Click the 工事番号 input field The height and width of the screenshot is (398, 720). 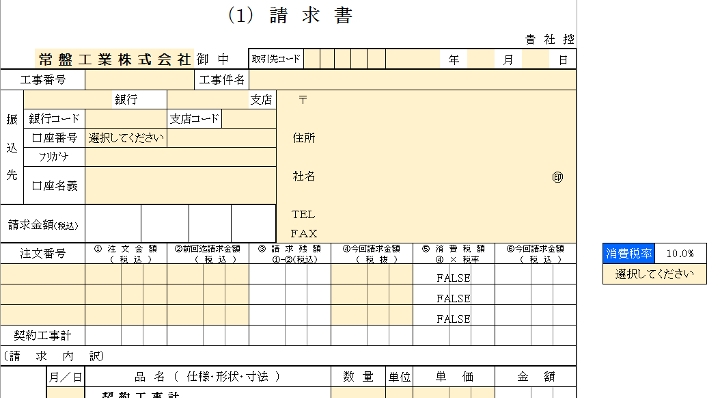point(140,80)
